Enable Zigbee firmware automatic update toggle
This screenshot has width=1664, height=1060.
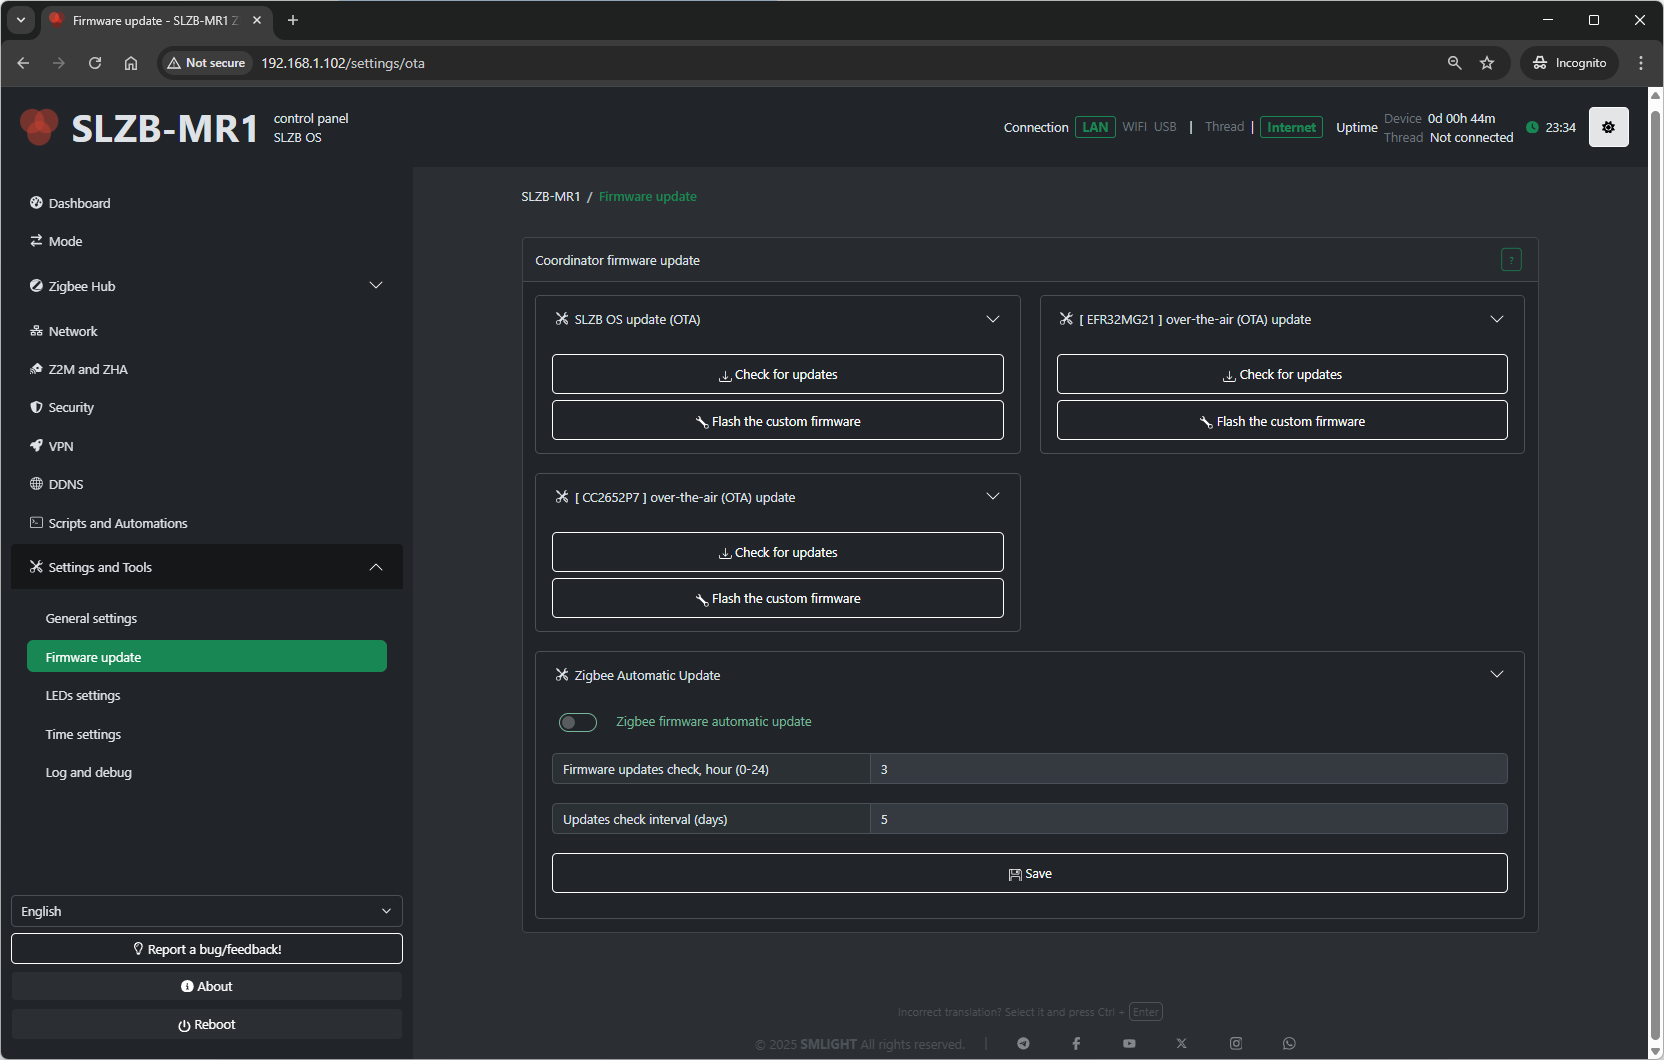pos(578,722)
